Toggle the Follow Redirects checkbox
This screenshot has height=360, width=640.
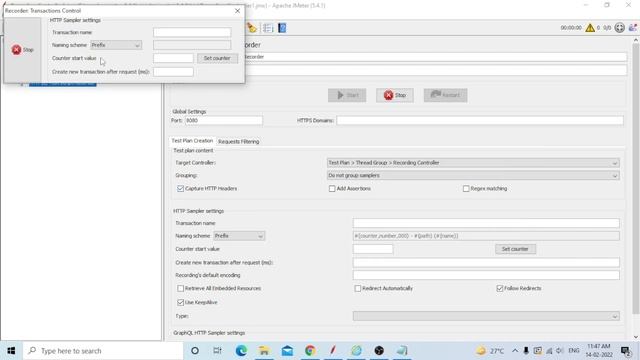point(500,288)
